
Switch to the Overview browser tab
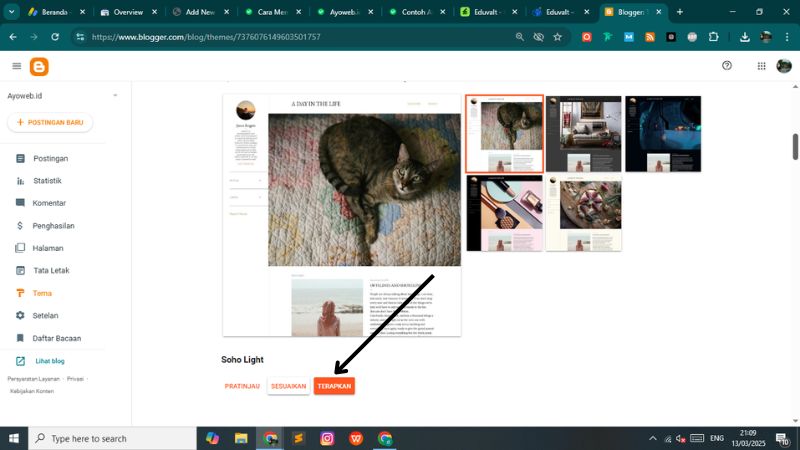127,12
